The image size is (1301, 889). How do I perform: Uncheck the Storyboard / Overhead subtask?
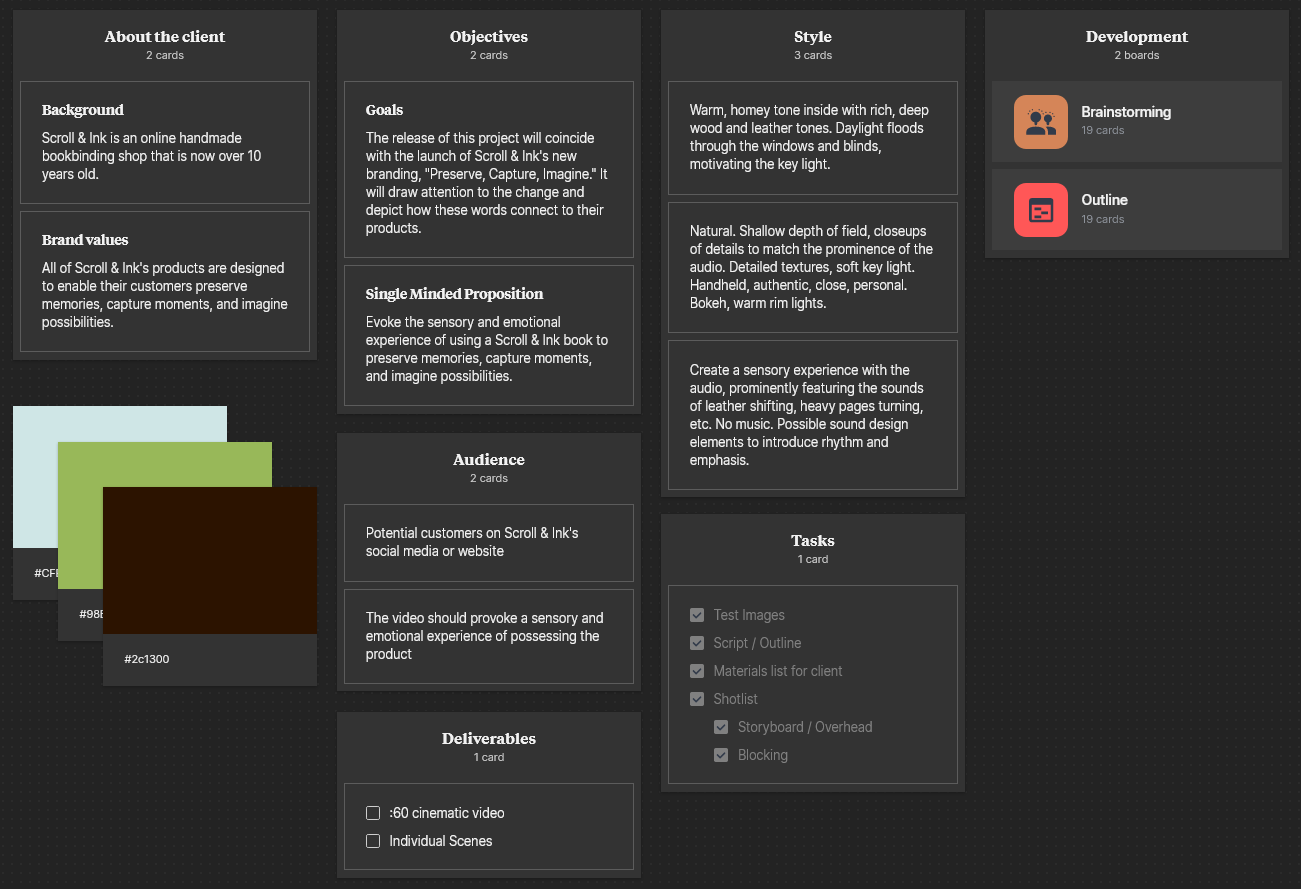point(721,727)
